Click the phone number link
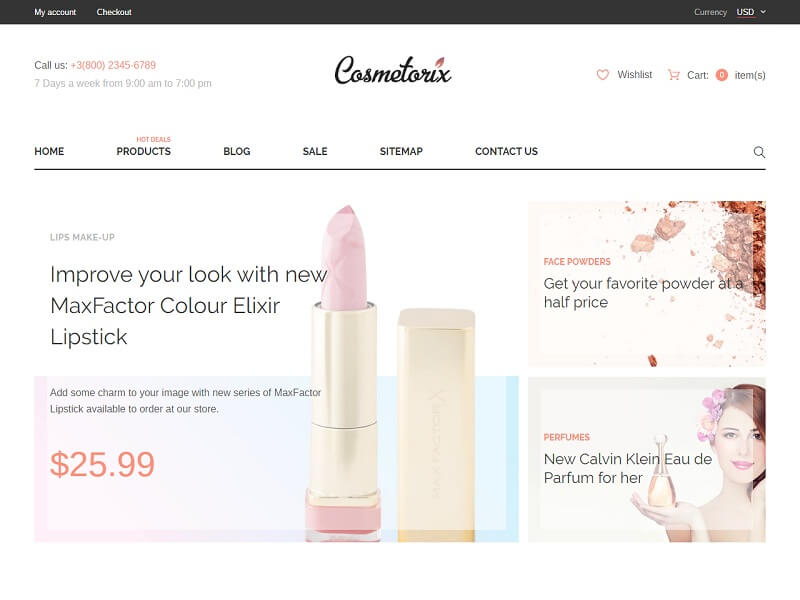The height and width of the screenshot is (600, 800). coord(113,65)
